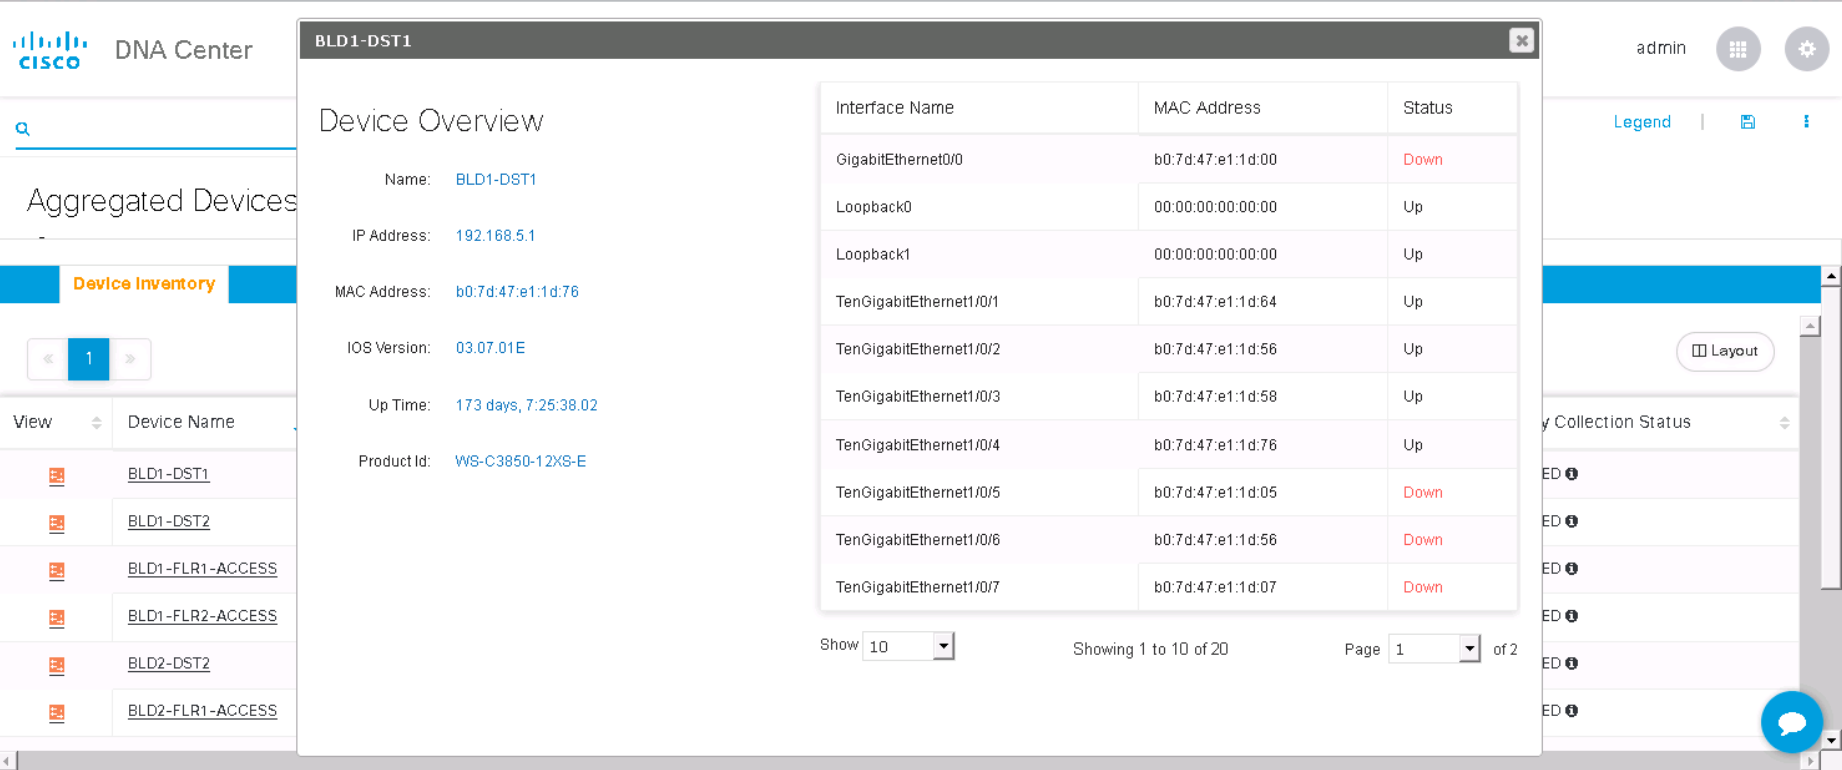Click the IOS Version value 03.07.01E
This screenshot has height=770, width=1842.
pyautogui.click(x=490, y=348)
